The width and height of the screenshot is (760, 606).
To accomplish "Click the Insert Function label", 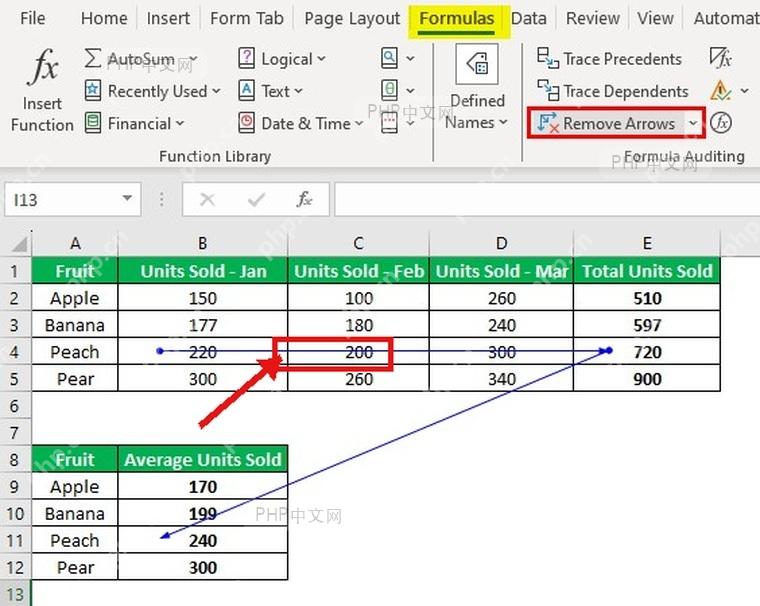I will 42,114.
